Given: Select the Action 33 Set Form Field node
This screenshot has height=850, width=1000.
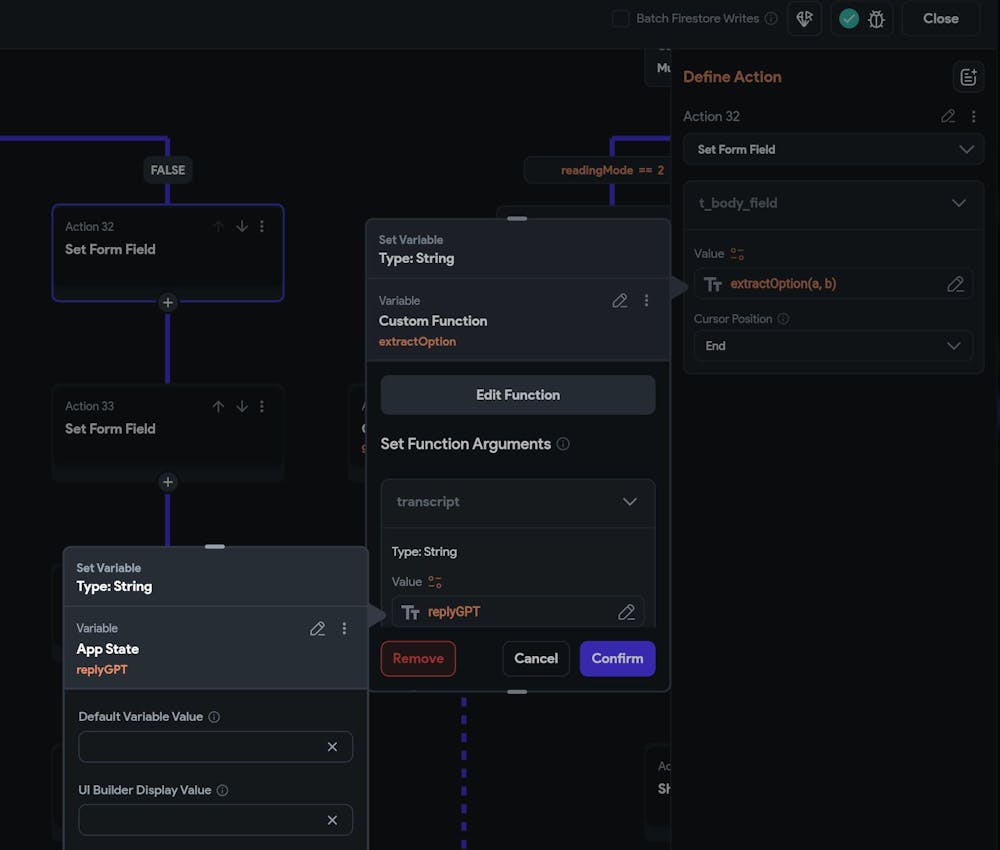Looking at the screenshot, I should pyautogui.click(x=168, y=432).
